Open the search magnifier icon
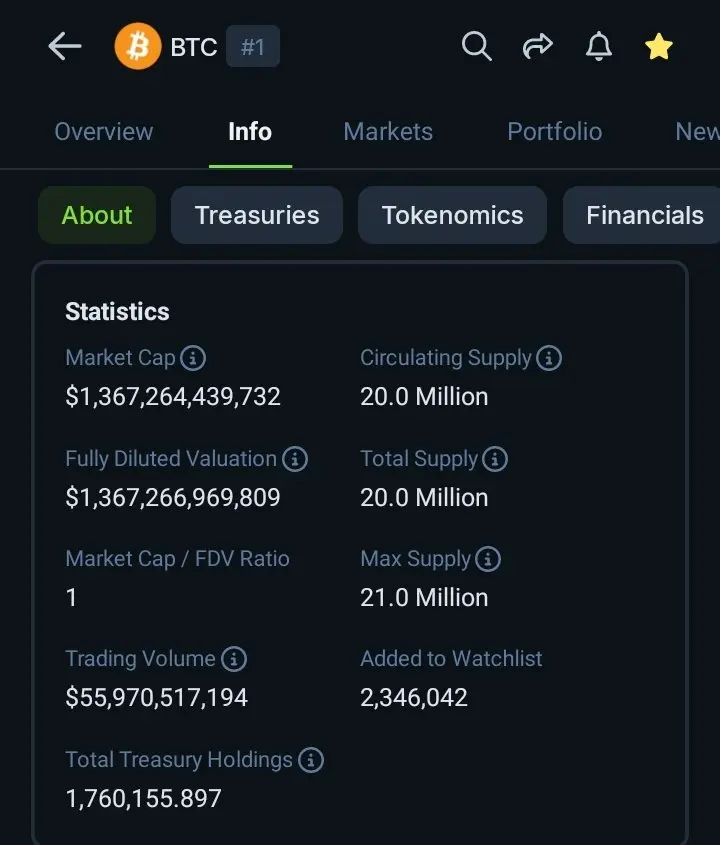The height and width of the screenshot is (845, 720). [x=477, y=46]
